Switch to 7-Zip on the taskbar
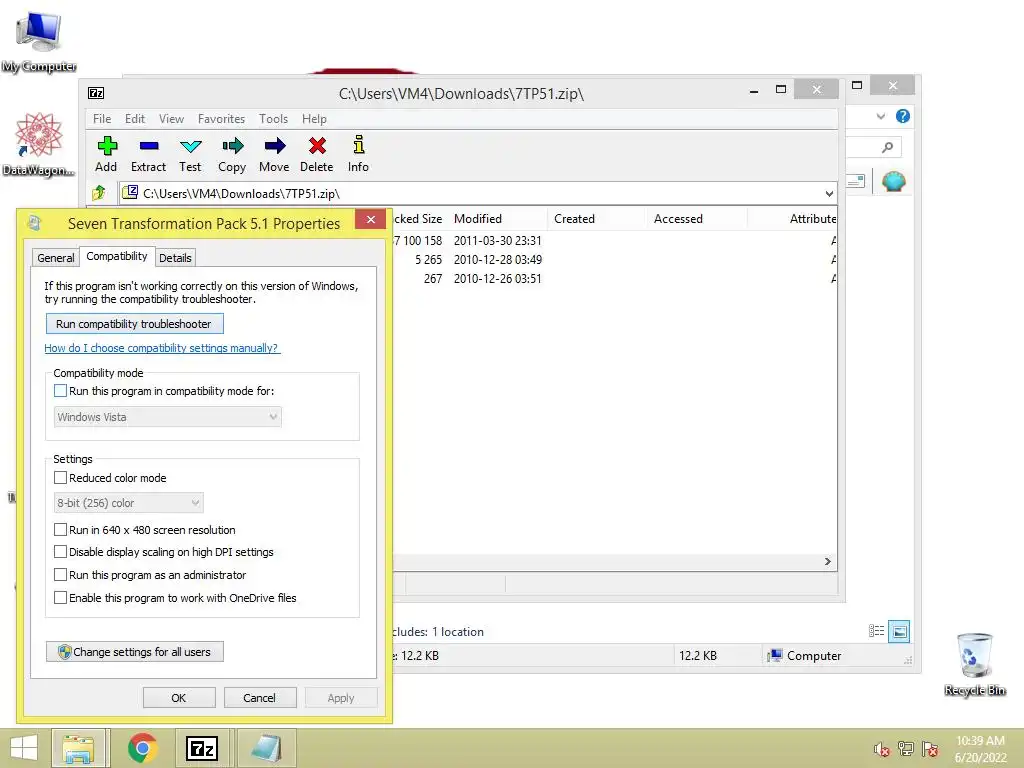 click(201, 748)
